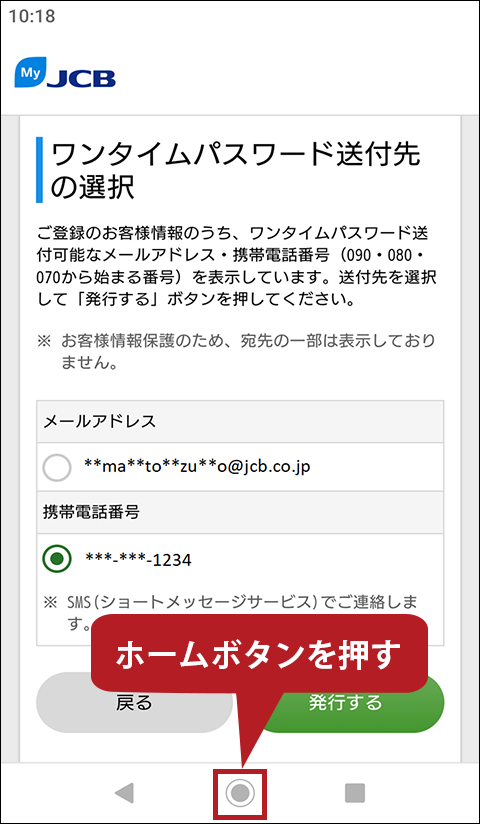The height and width of the screenshot is (824, 480).
Task: Click the ご登録のお客様情報 instruction paragraph
Action: [x=237, y=267]
